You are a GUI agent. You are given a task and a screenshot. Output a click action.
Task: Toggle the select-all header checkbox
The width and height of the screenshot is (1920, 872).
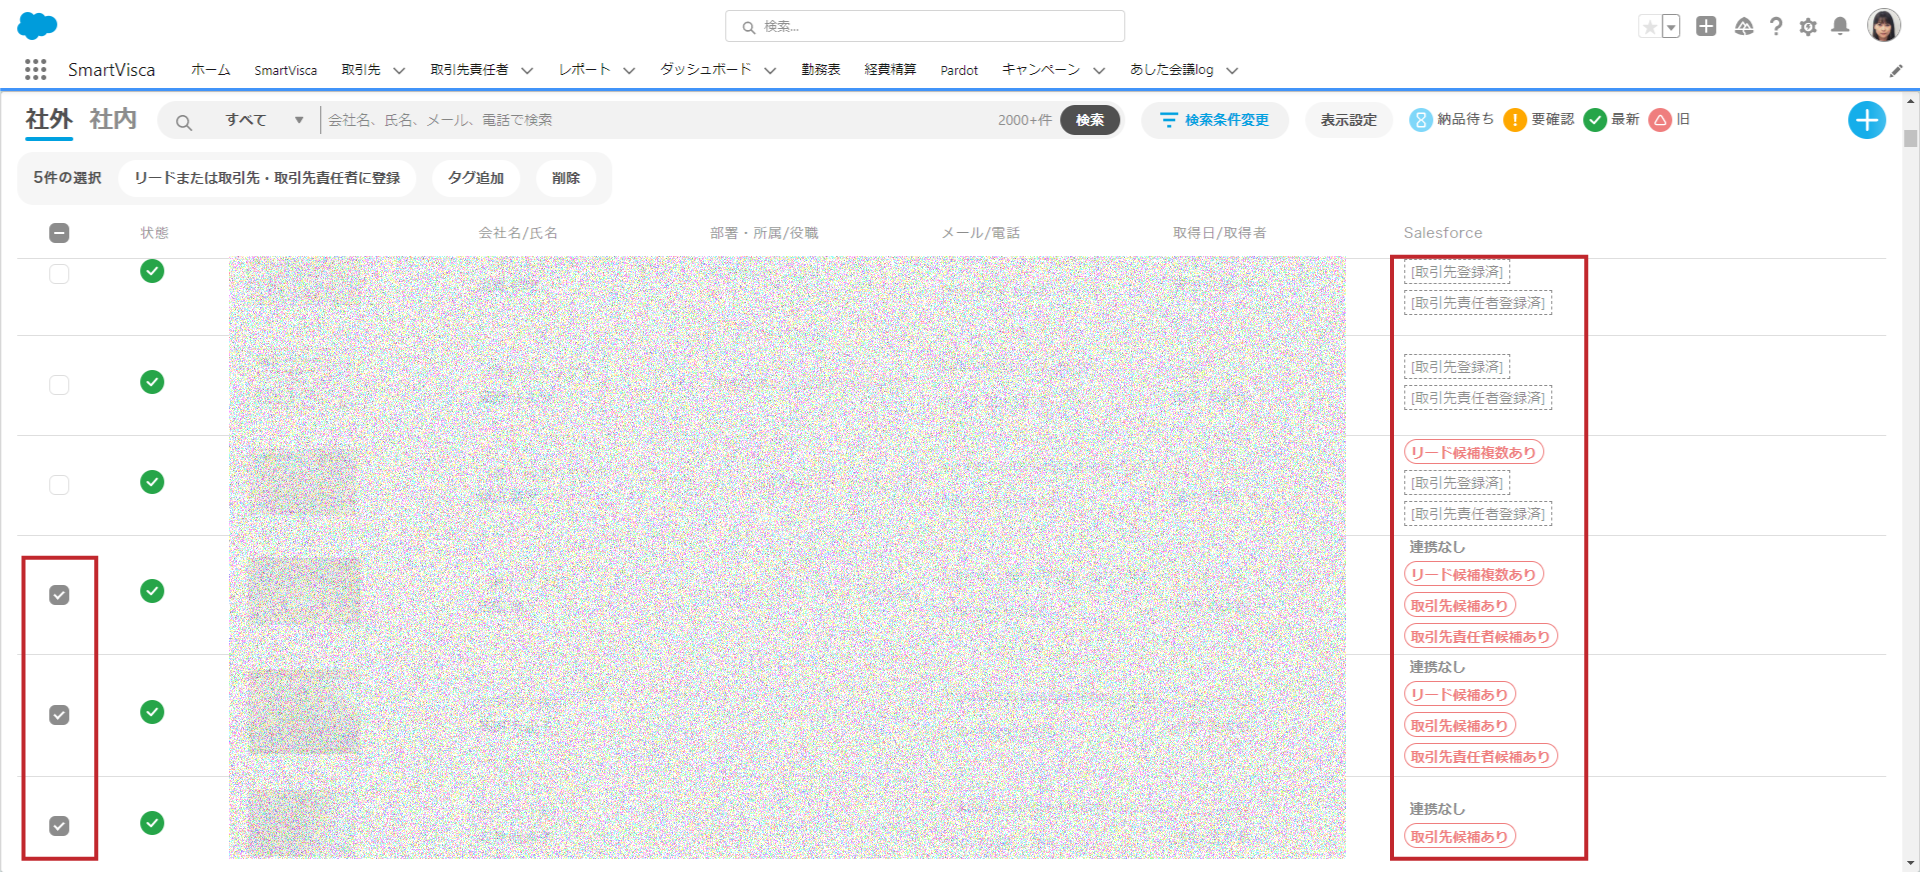(59, 233)
